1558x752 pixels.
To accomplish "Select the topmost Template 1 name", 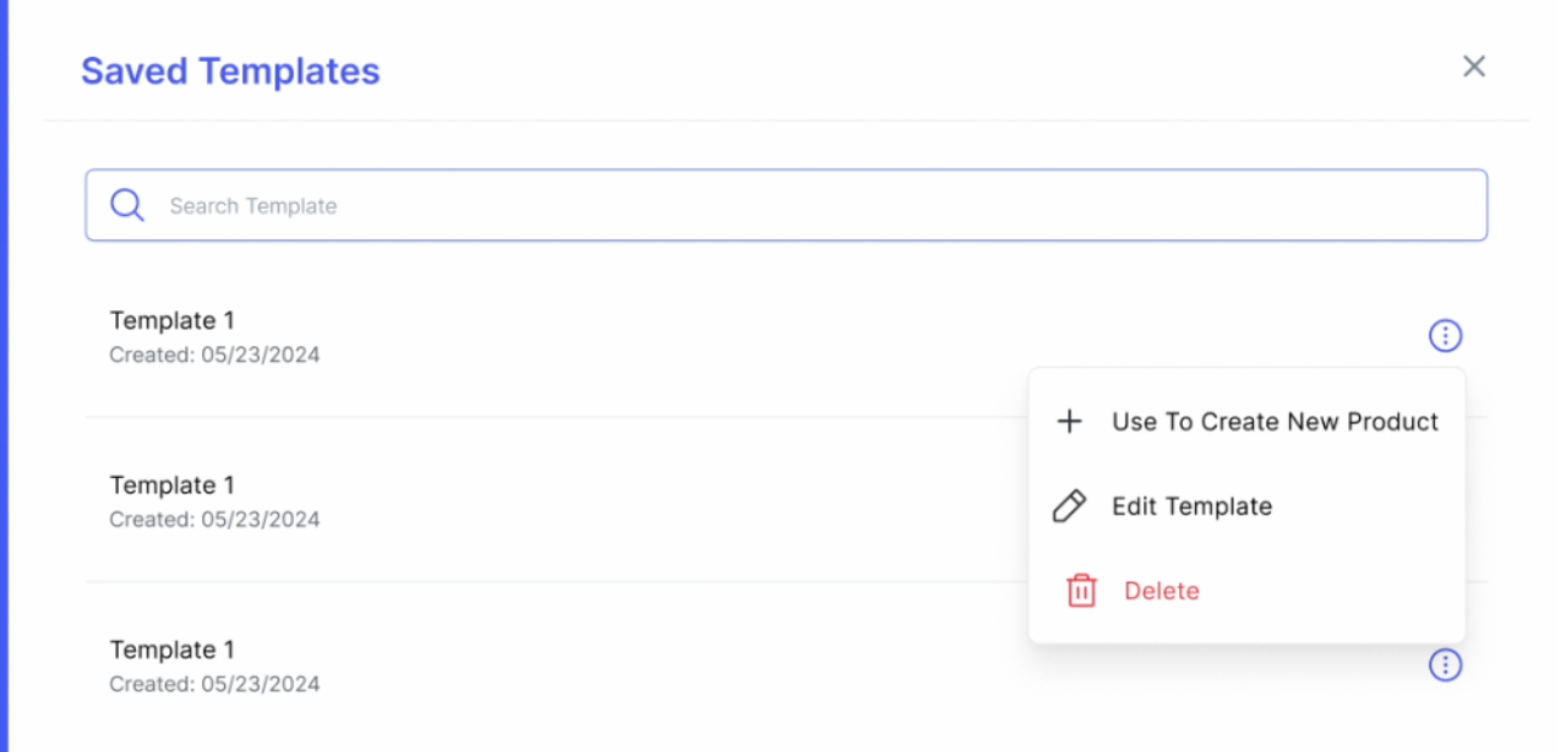I will (172, 321).
